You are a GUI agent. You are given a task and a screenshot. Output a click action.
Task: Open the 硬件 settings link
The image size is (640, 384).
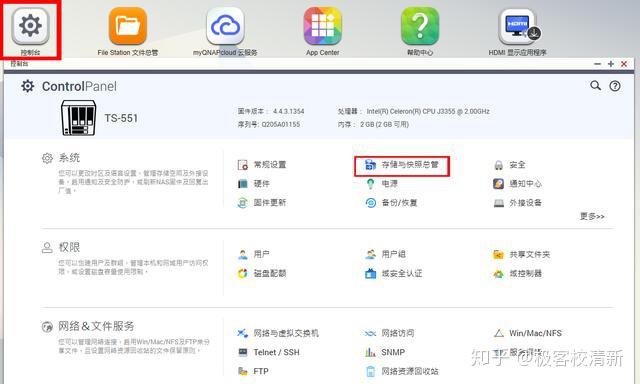[x=262, y=184]
